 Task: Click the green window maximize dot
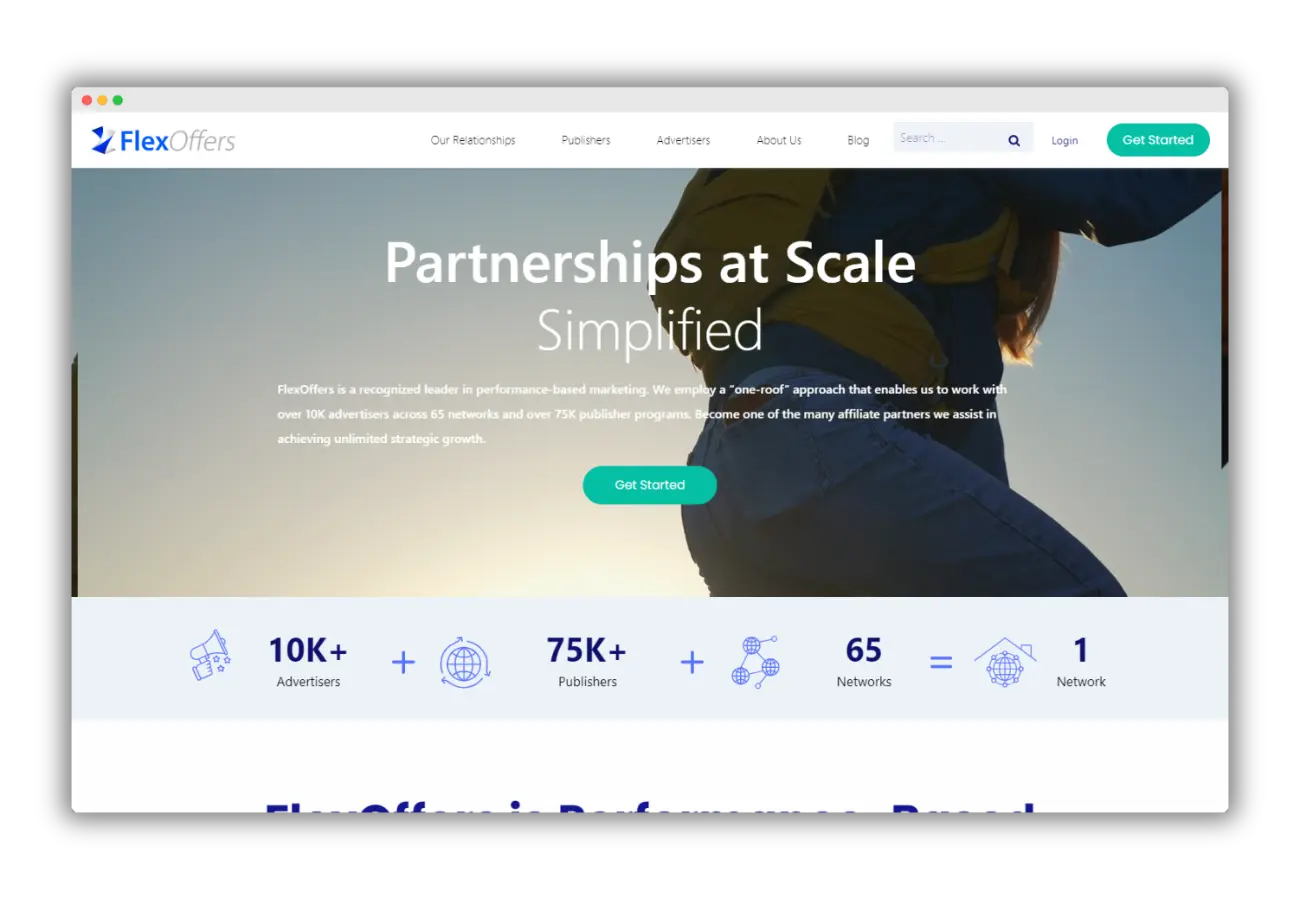(x=118, y=100)
